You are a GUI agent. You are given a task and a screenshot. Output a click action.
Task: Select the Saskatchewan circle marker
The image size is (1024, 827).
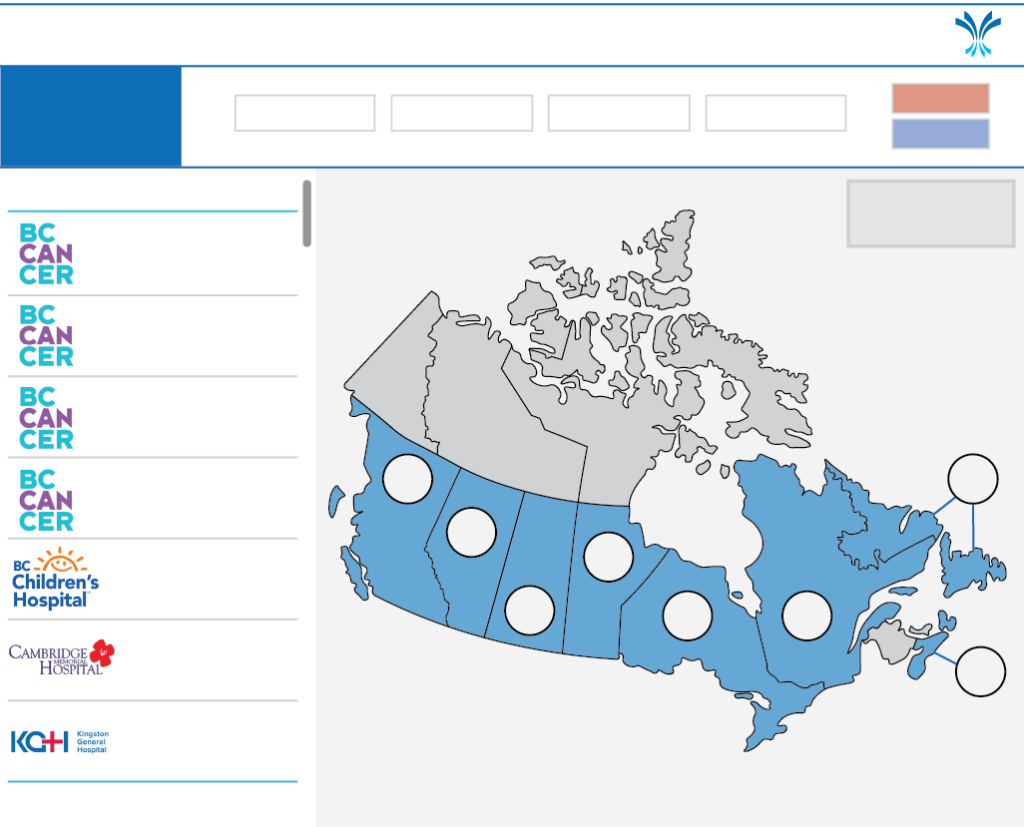click(530, 611)
